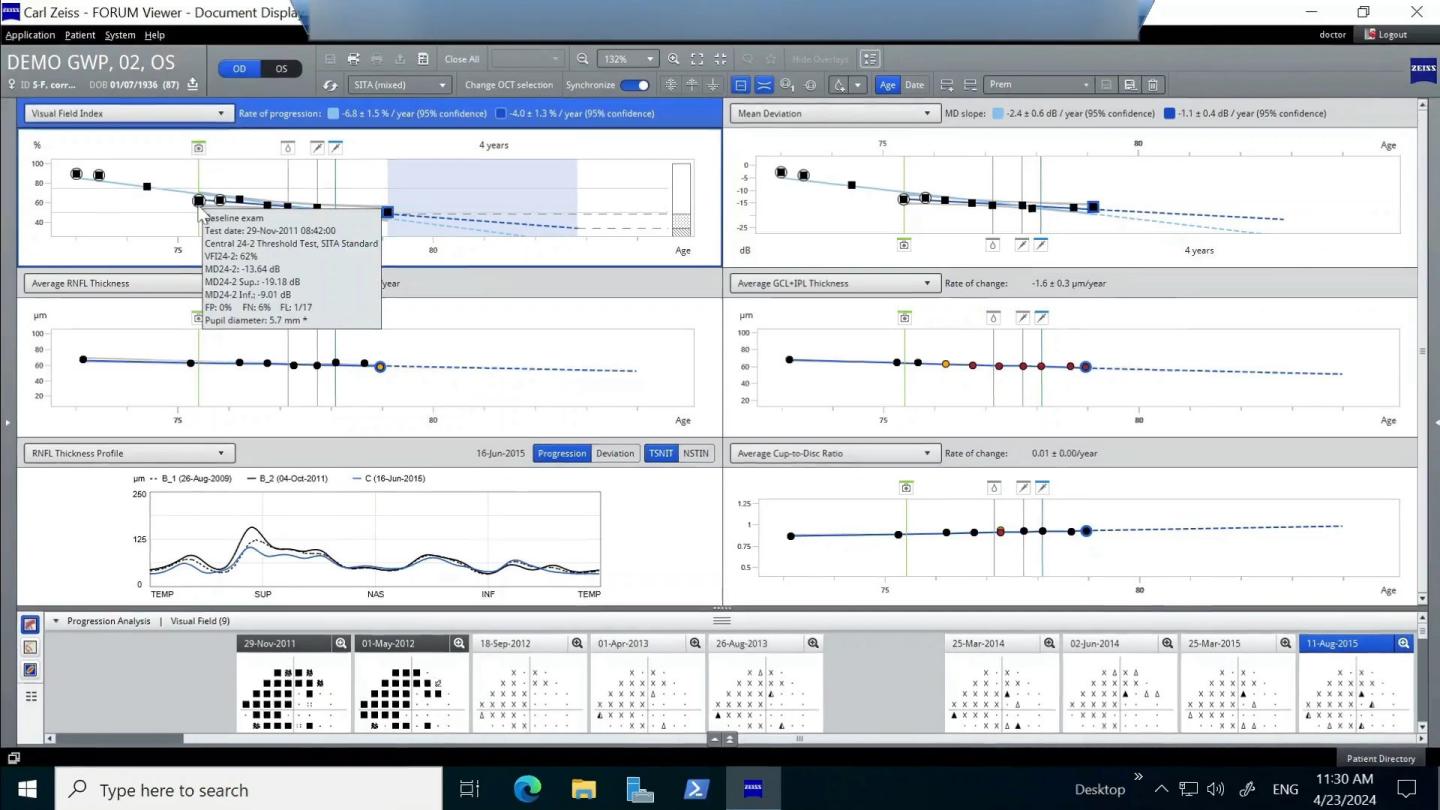Click the zoom-in magnifier icon
The width and height of the screenshot is (1440, 810).
(x=673, y=58)
